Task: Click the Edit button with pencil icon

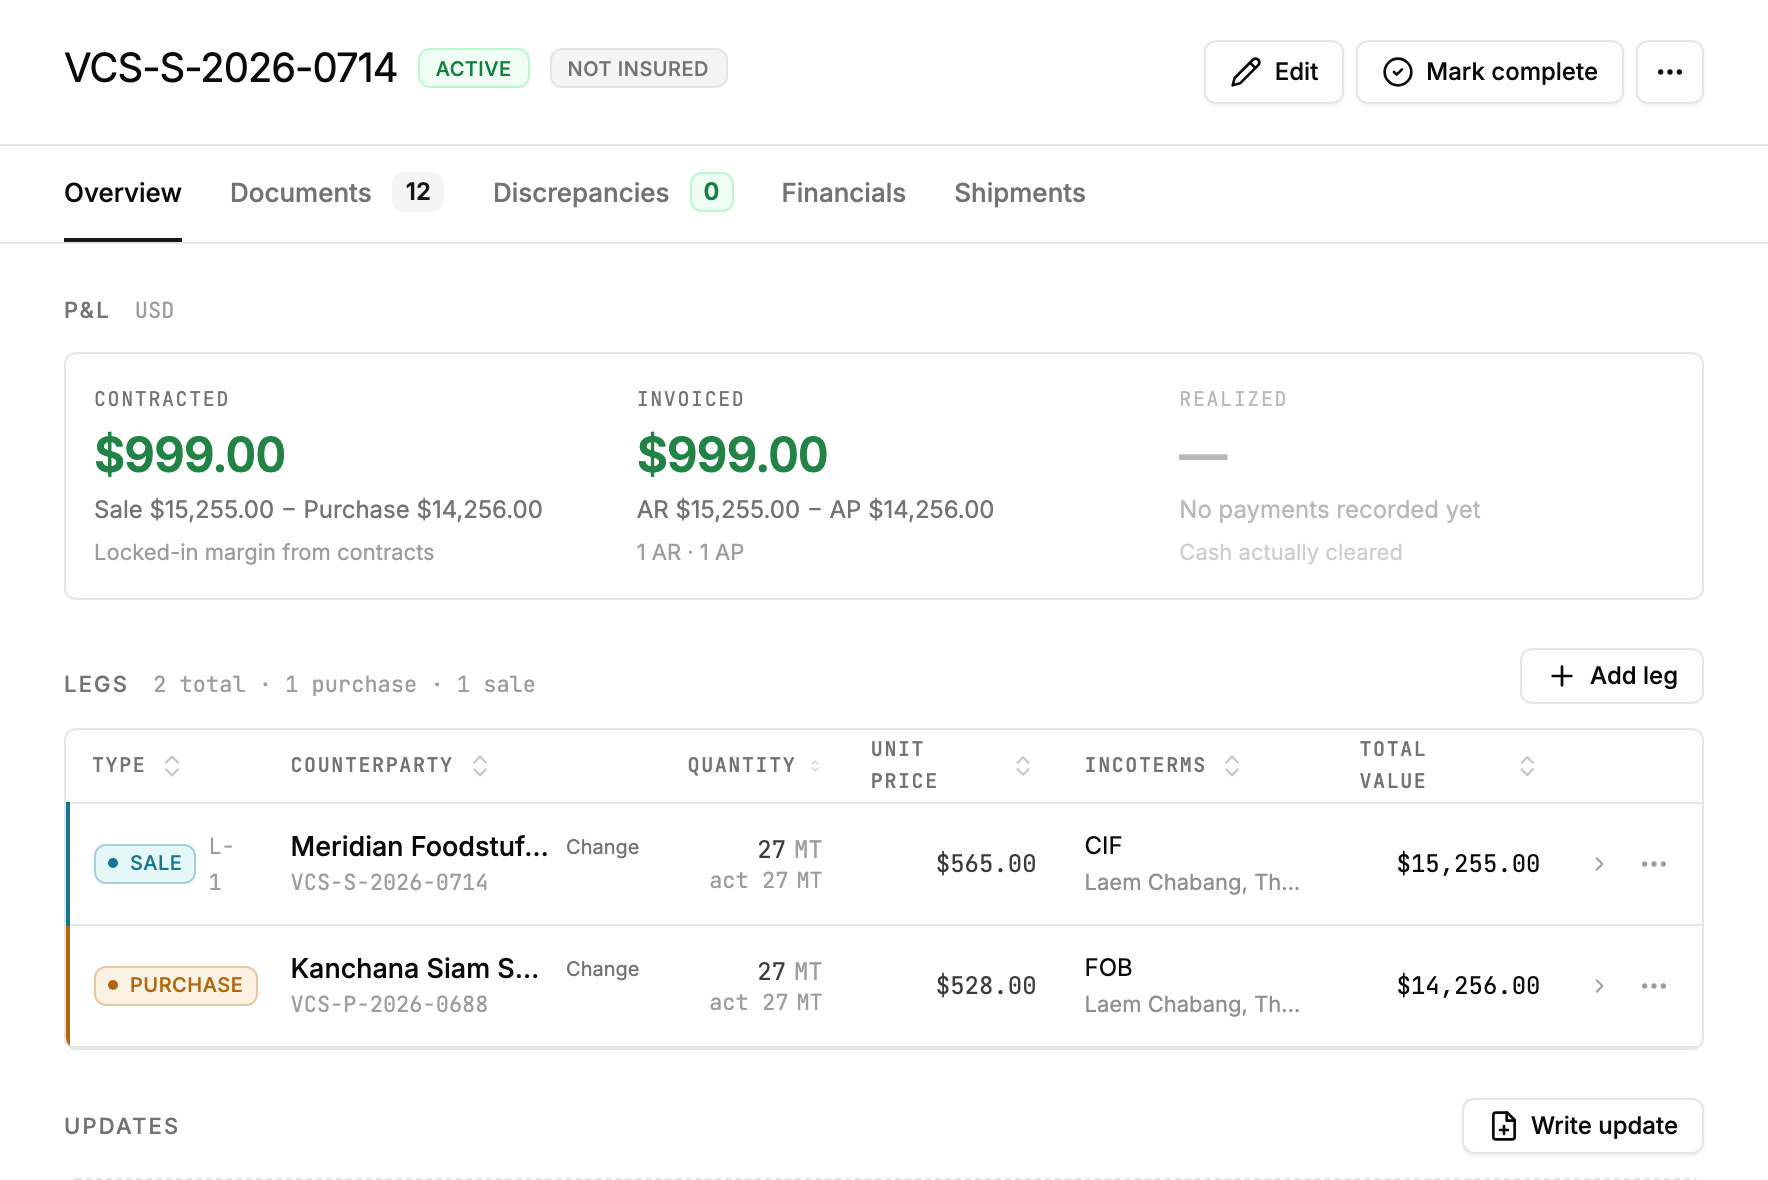Action: click(x=1273, y=72)
